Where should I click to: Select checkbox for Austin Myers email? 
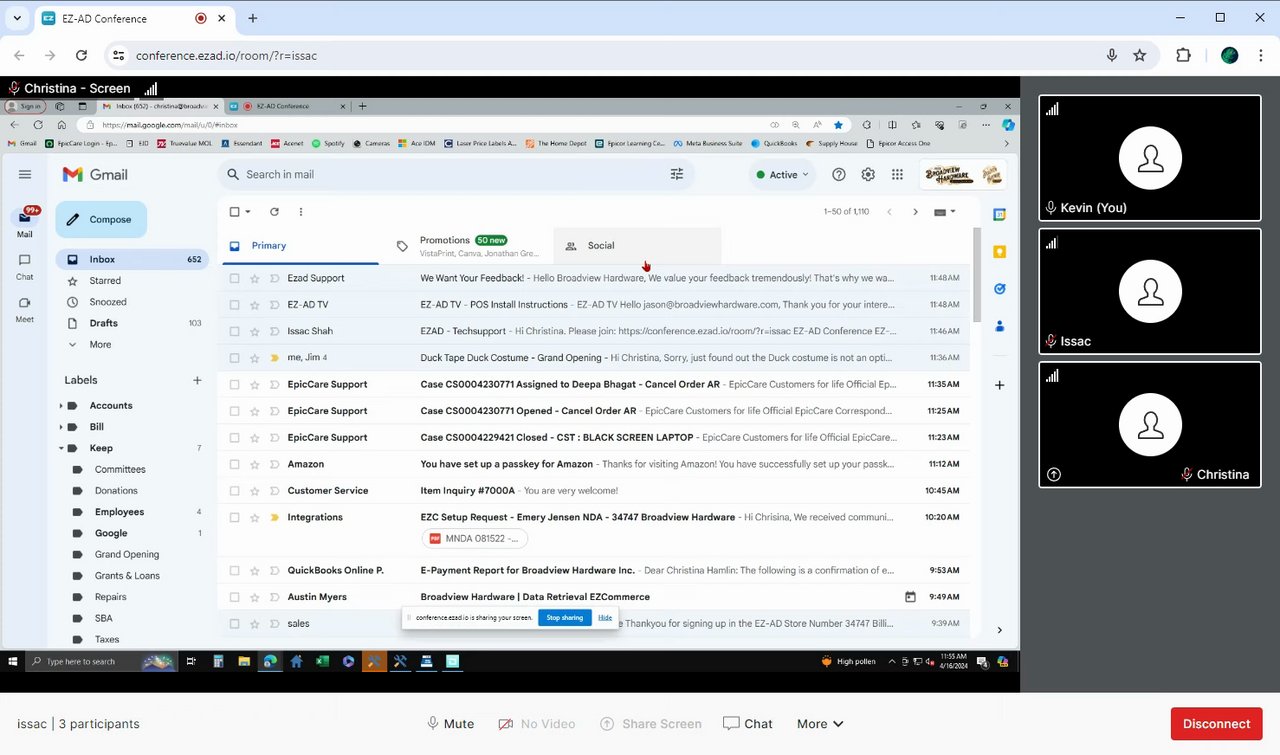point(235,597)
